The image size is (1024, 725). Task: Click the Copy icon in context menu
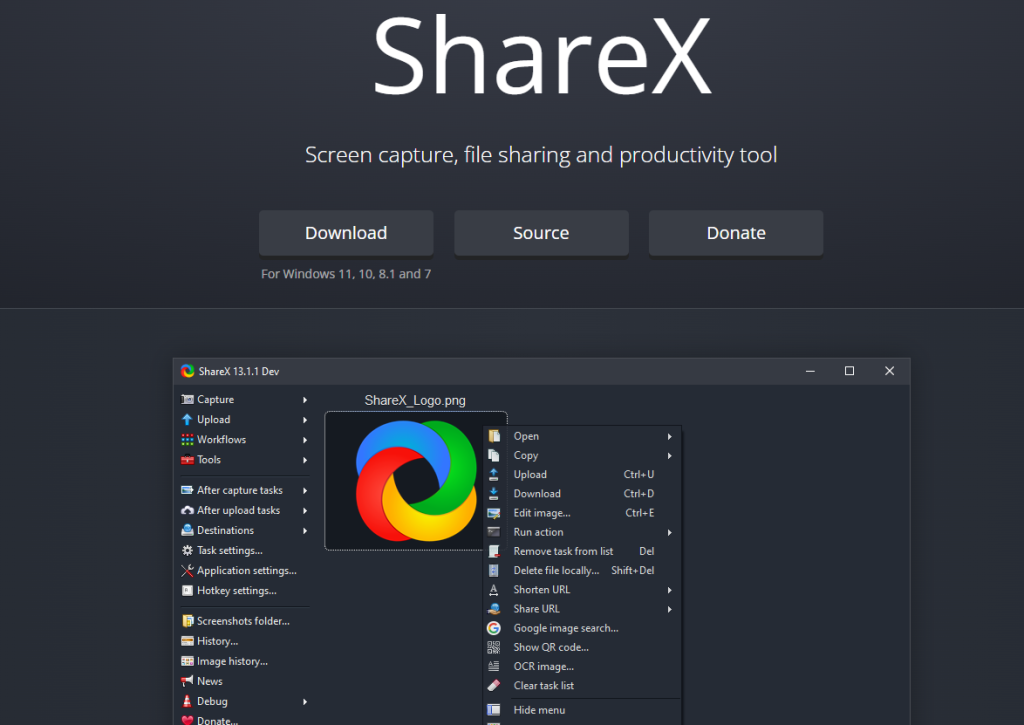(494, 455)
